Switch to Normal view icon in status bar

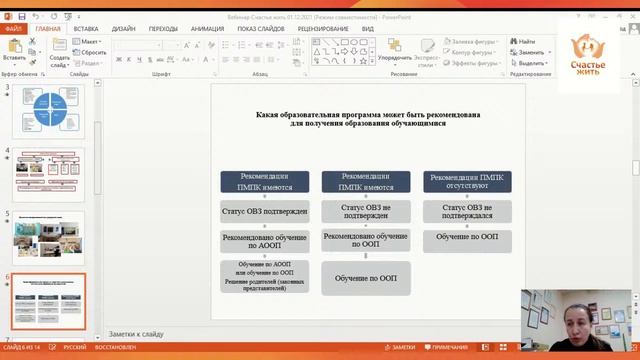485,347
